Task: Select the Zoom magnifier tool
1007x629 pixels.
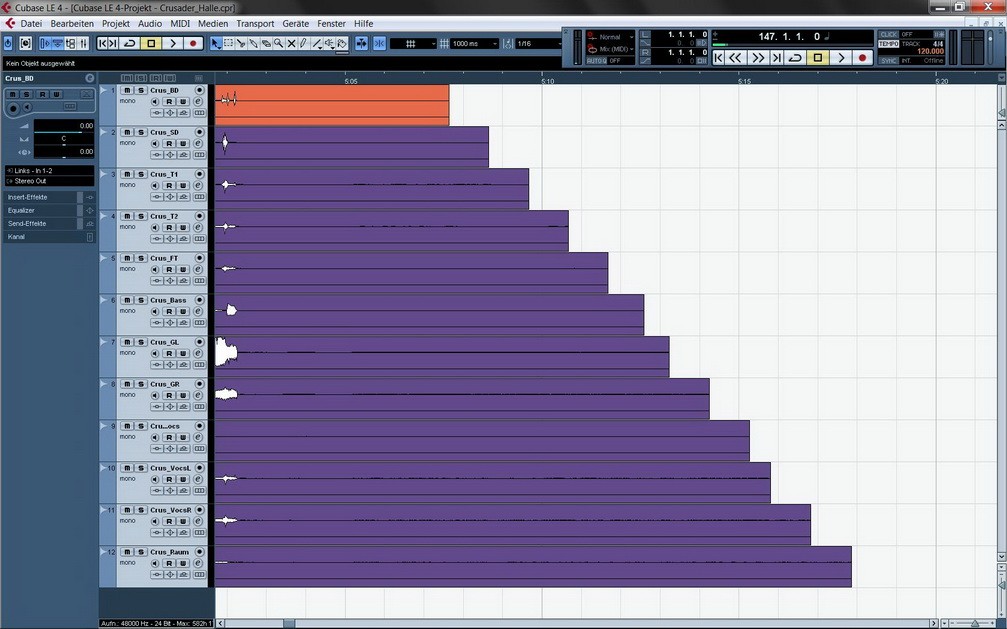Action: pyautogui.click(x=279, y=44)
